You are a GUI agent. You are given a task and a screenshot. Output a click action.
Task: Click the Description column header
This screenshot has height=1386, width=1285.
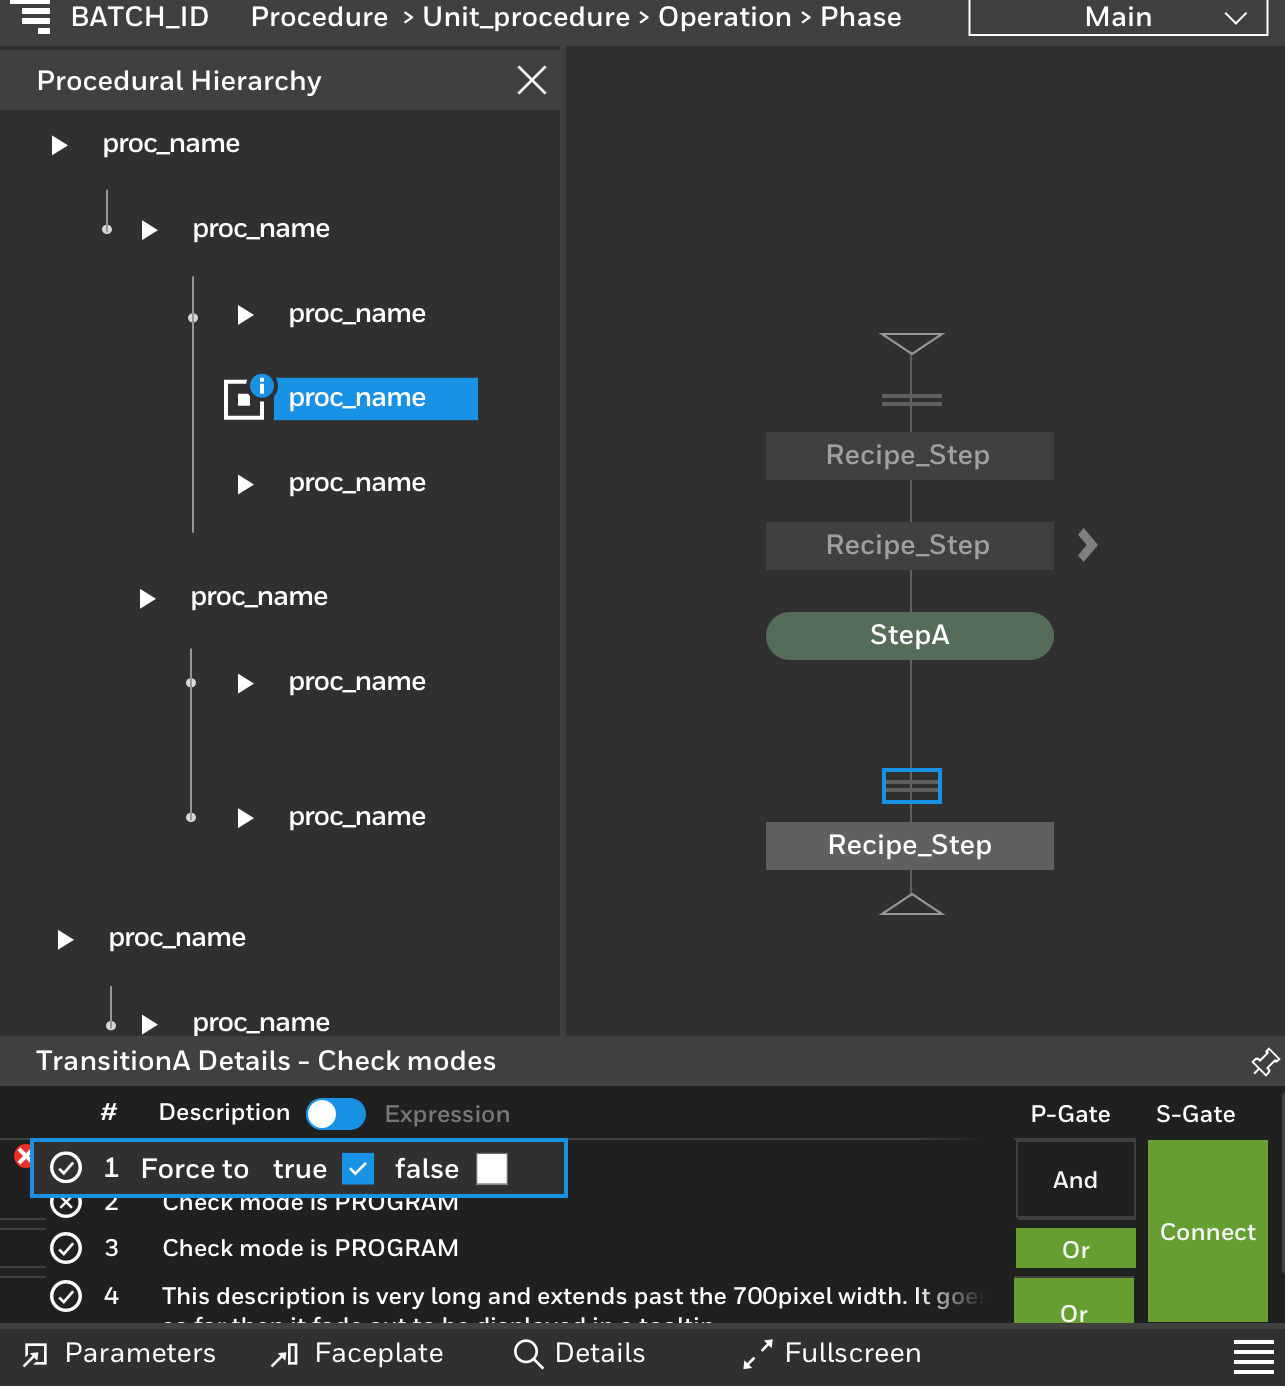coord(224,1113)
